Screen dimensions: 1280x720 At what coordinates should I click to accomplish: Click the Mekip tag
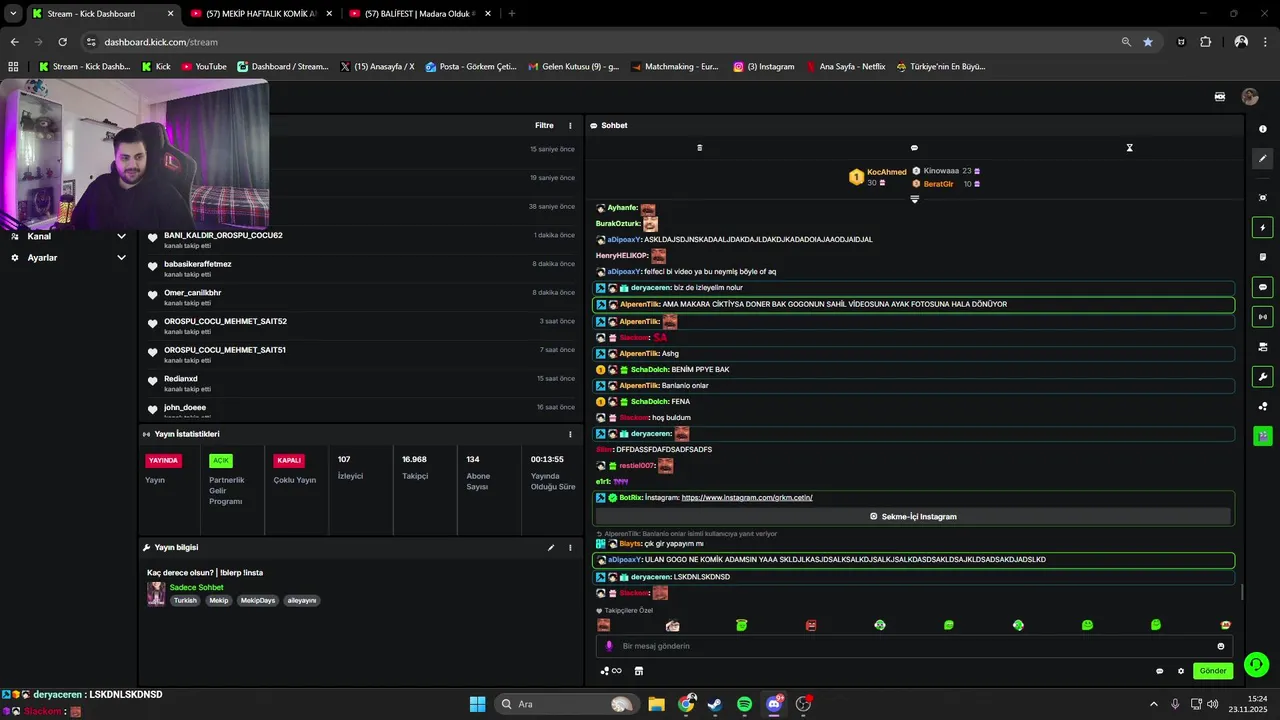click(219, 601)
